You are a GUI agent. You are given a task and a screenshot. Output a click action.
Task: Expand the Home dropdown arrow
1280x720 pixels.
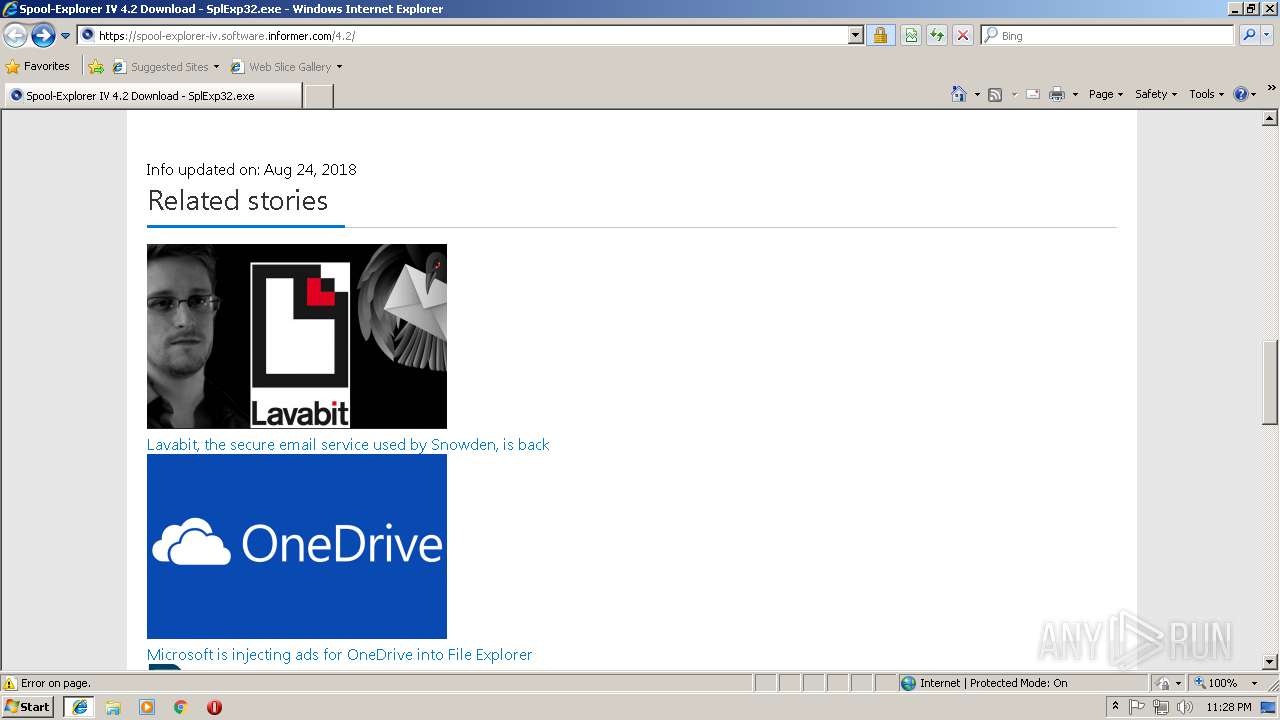pos(977,94)
